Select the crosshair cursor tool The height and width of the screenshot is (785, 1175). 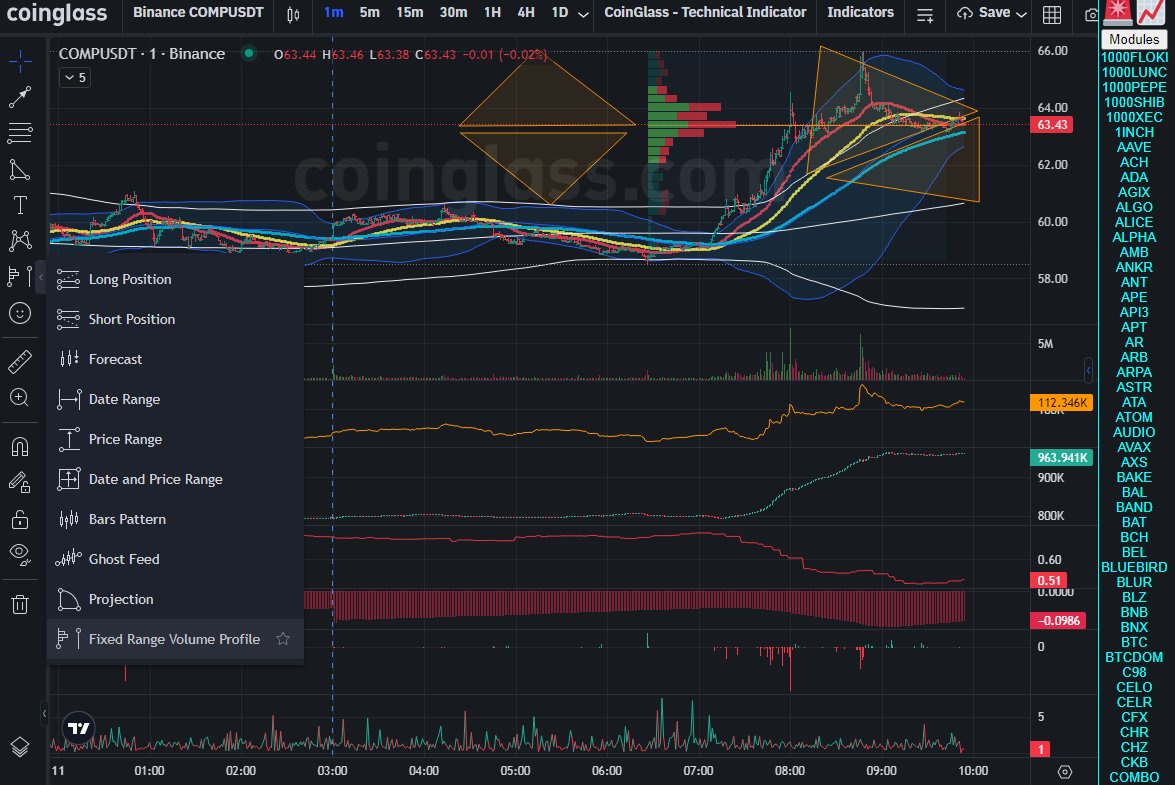tap(20, 61)
